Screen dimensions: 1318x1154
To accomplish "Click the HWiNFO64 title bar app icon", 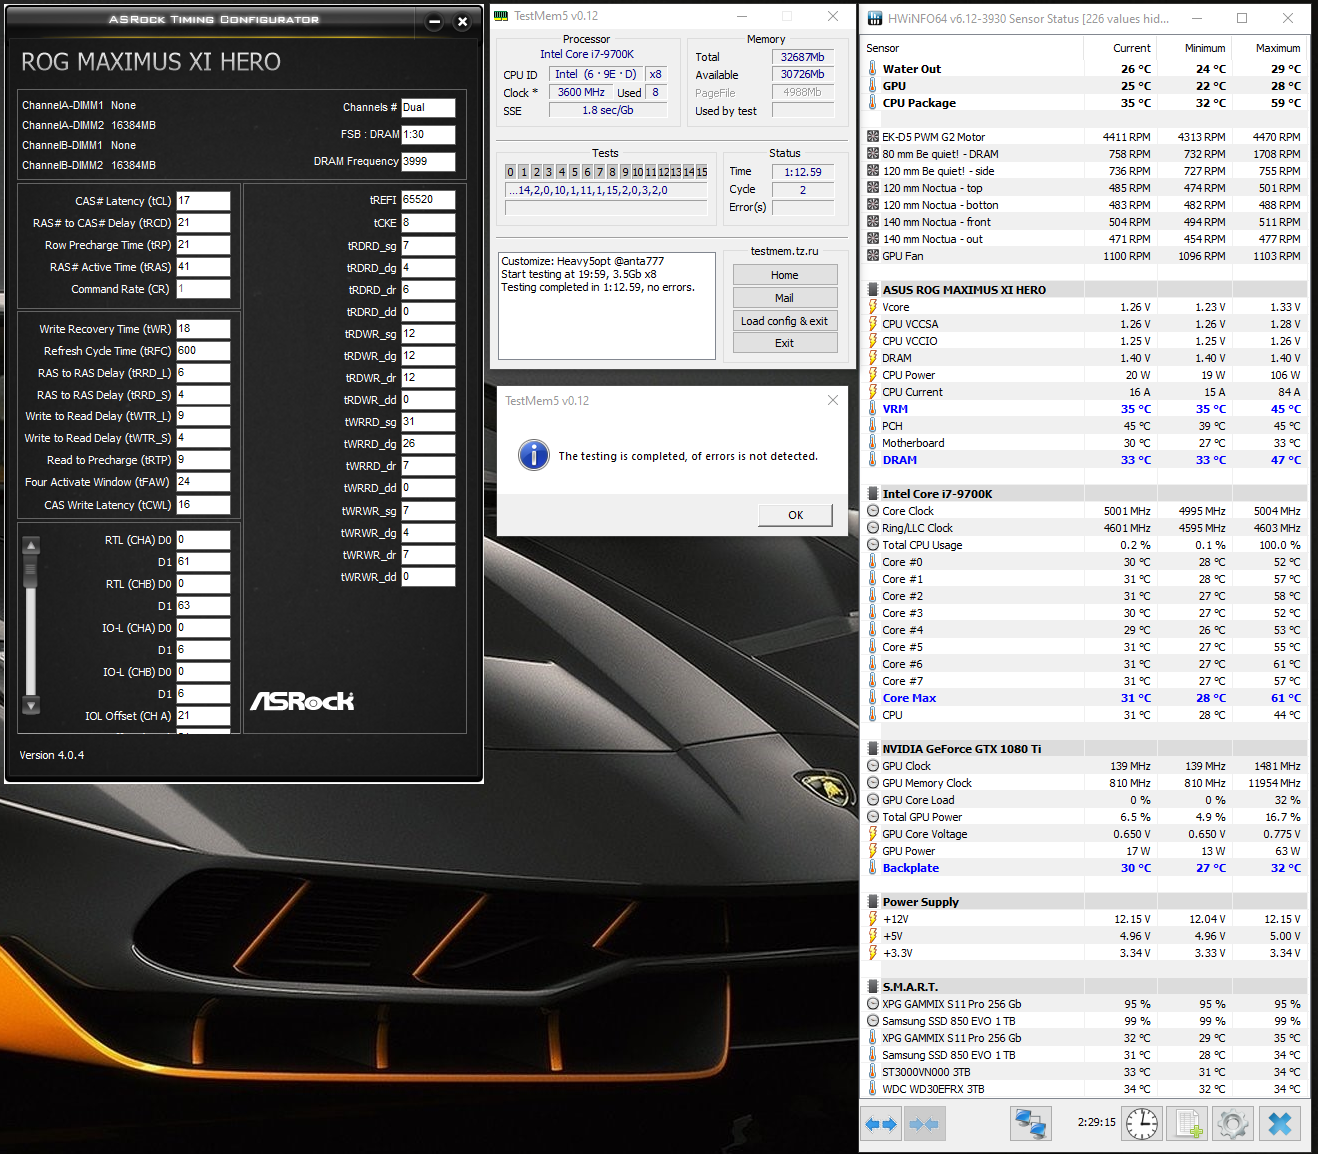I will (874, 18).
